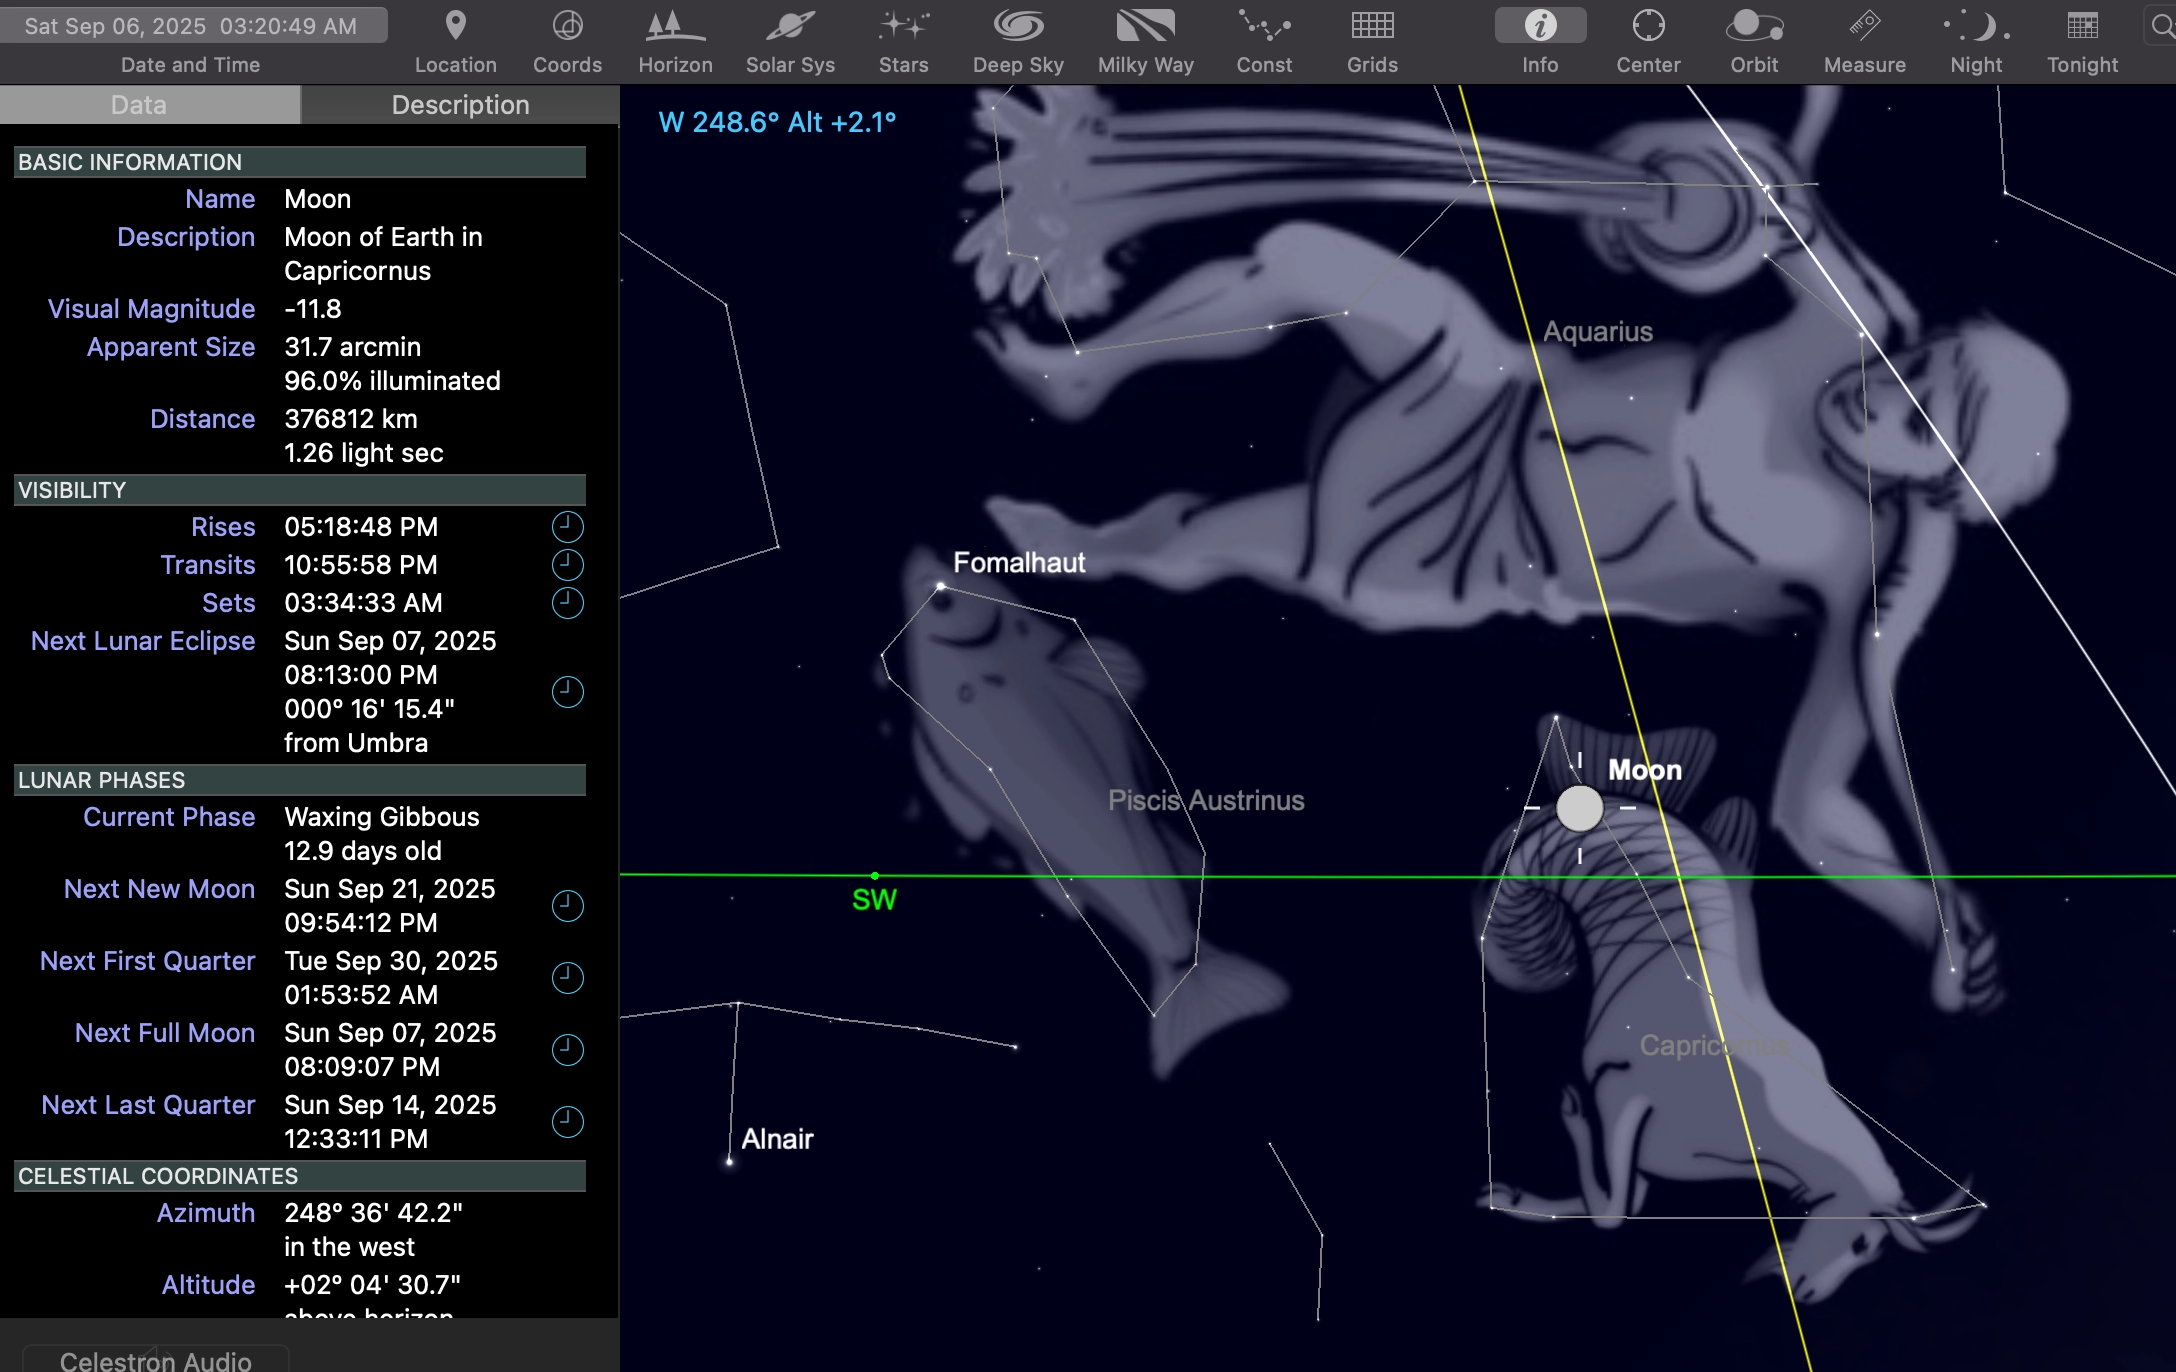Jump to Next Full Moon clock icon
The width and height of the screenshot is (2176, 1372).
coord(567,1049)
